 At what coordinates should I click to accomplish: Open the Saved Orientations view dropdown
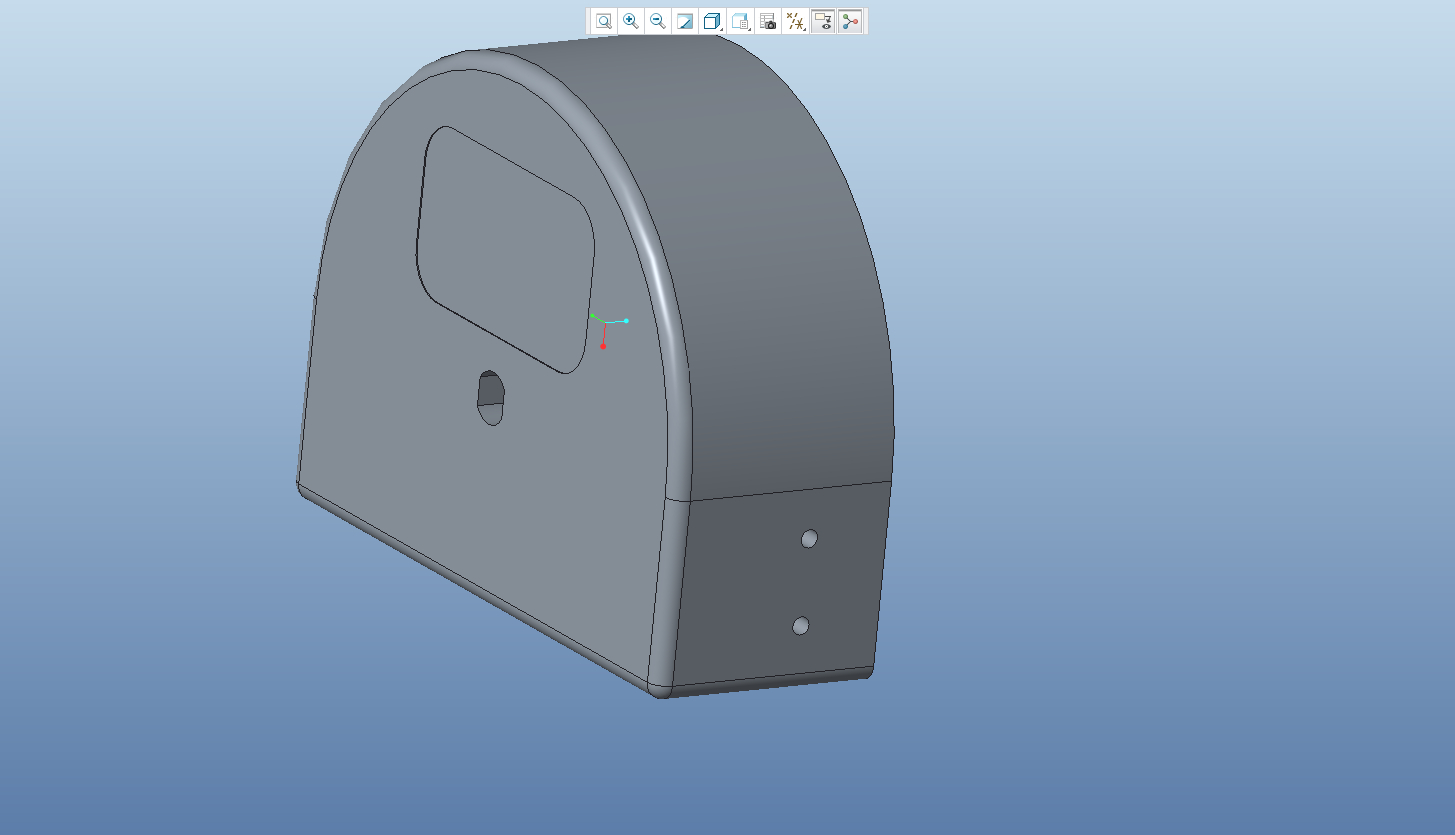tap(741, 21)
